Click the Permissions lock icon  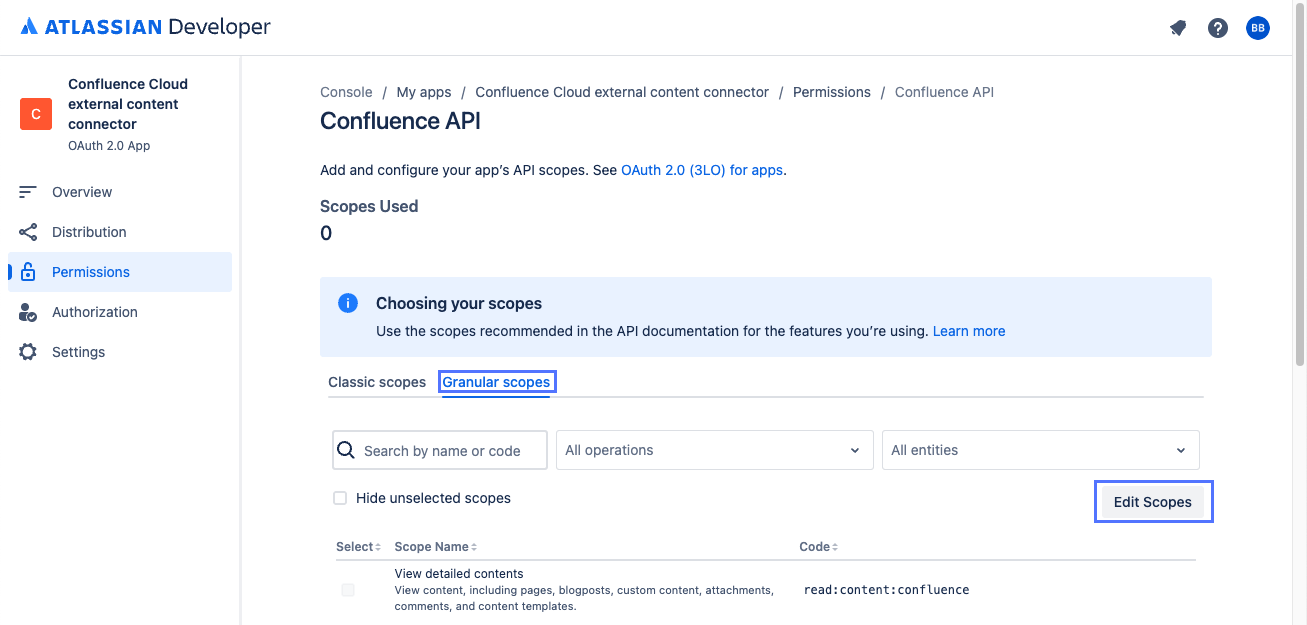[x=28, y=272]
